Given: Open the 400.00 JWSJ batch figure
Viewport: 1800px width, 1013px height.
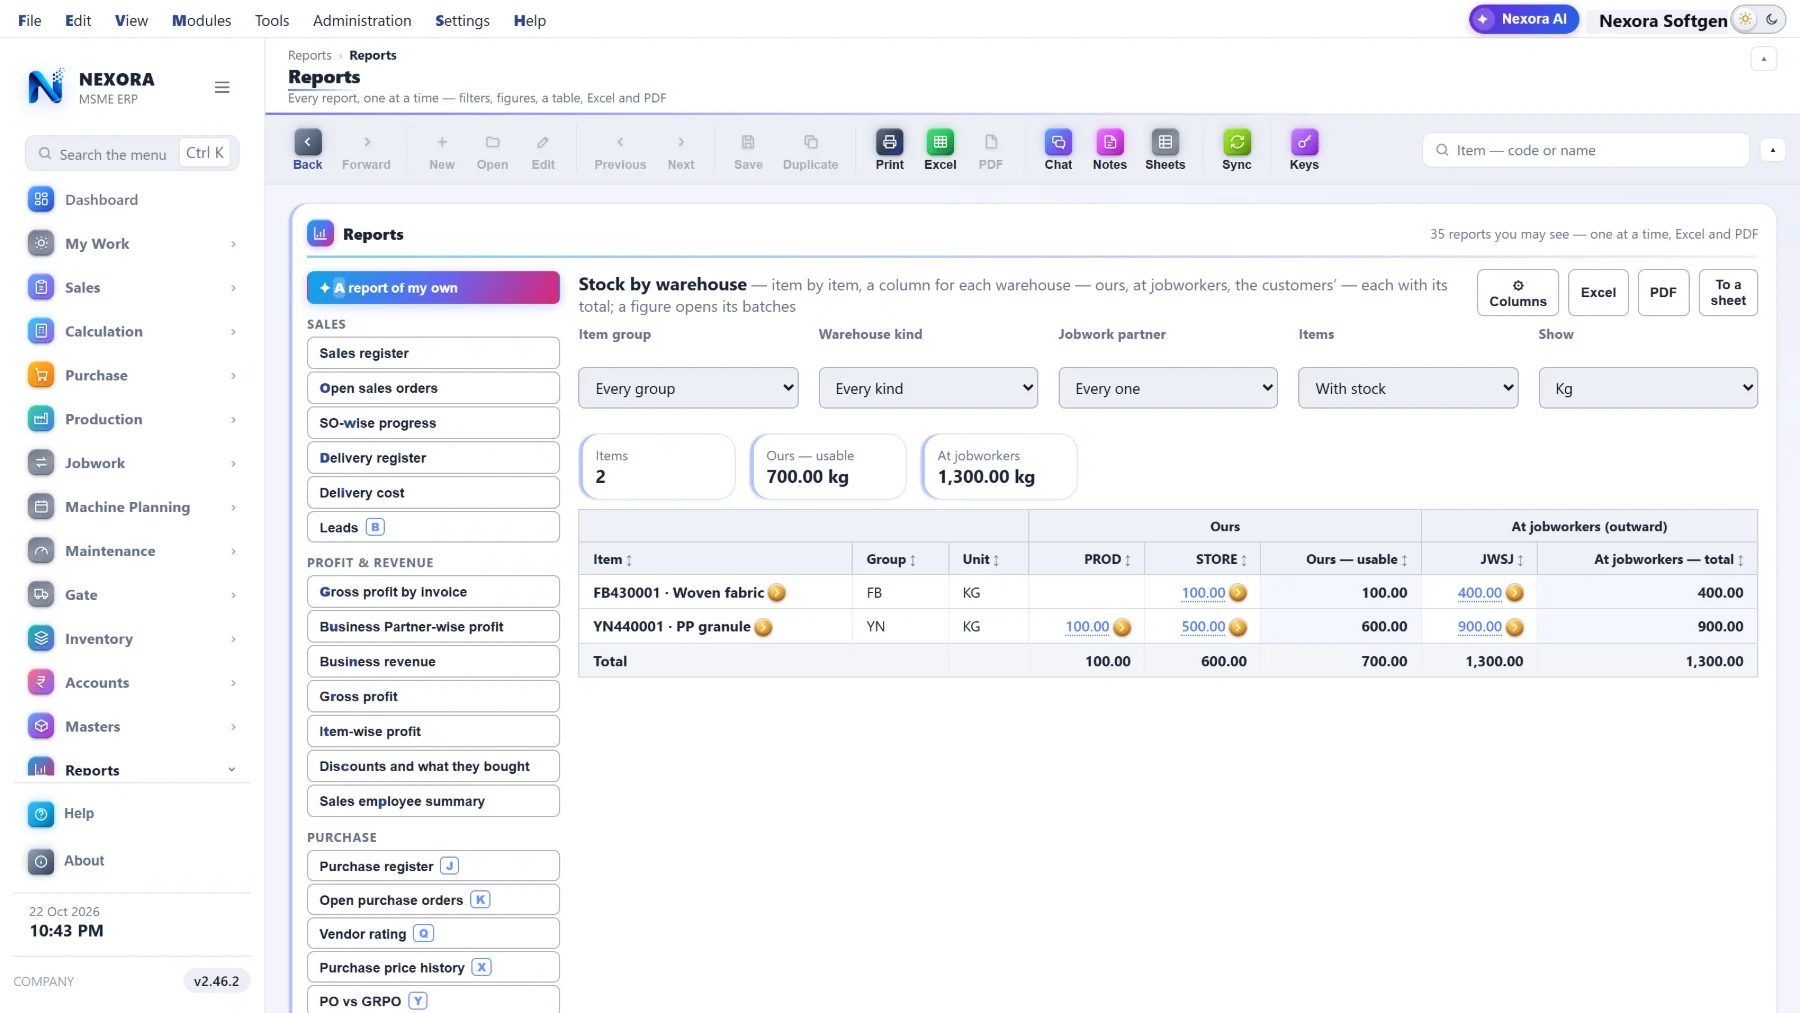Looking at the screenshot, I should (x=1479, y=593).
